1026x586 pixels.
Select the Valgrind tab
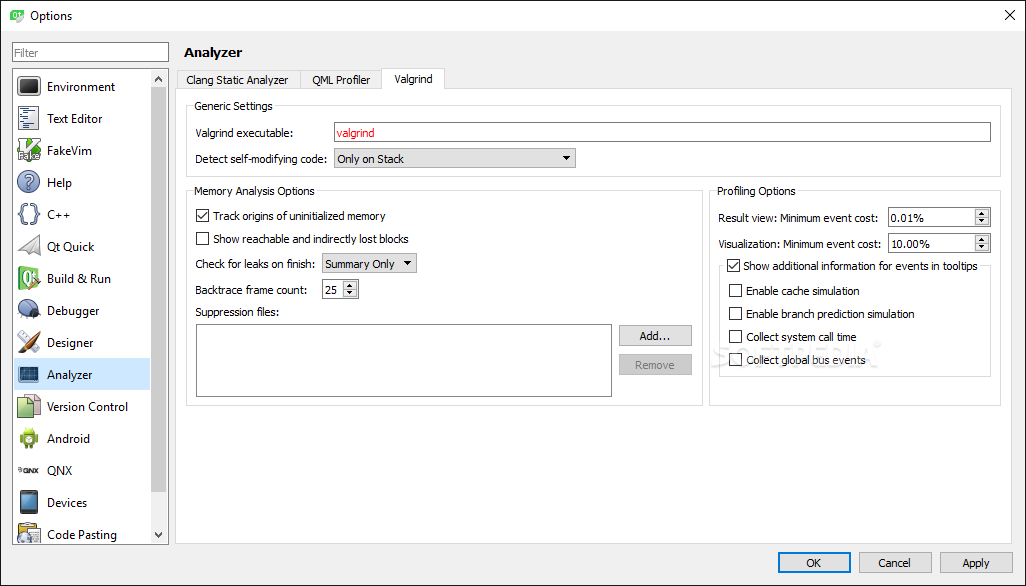(414, 78)
